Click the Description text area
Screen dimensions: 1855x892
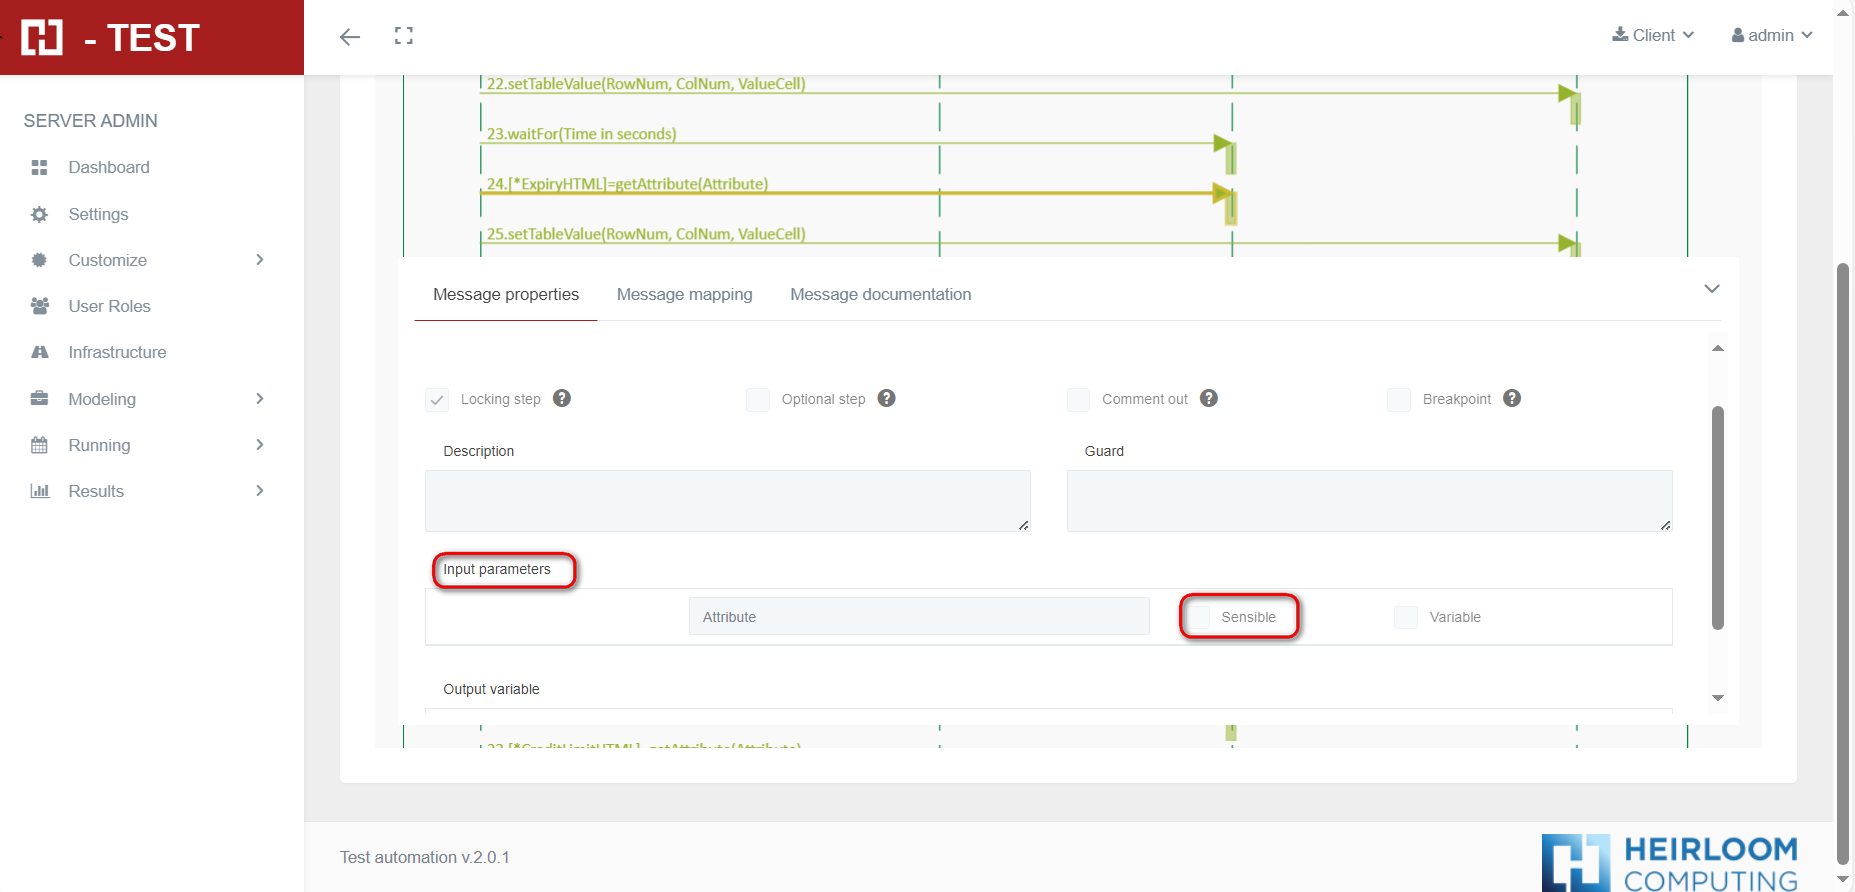pyautogui.click(x=727, y=501)
